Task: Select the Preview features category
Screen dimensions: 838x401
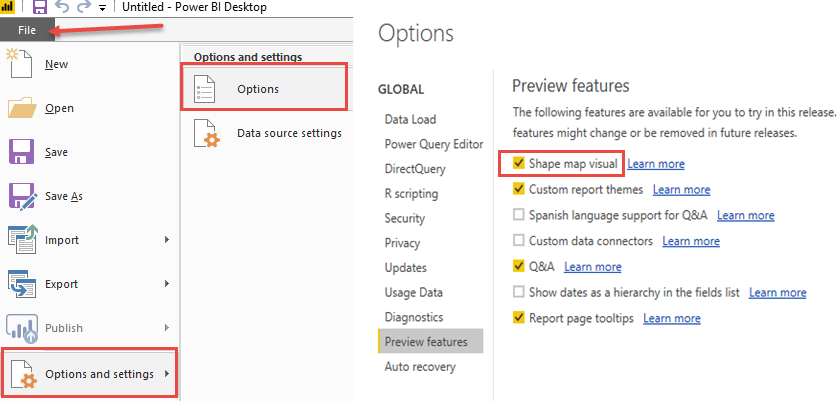Action: (425, 342)
